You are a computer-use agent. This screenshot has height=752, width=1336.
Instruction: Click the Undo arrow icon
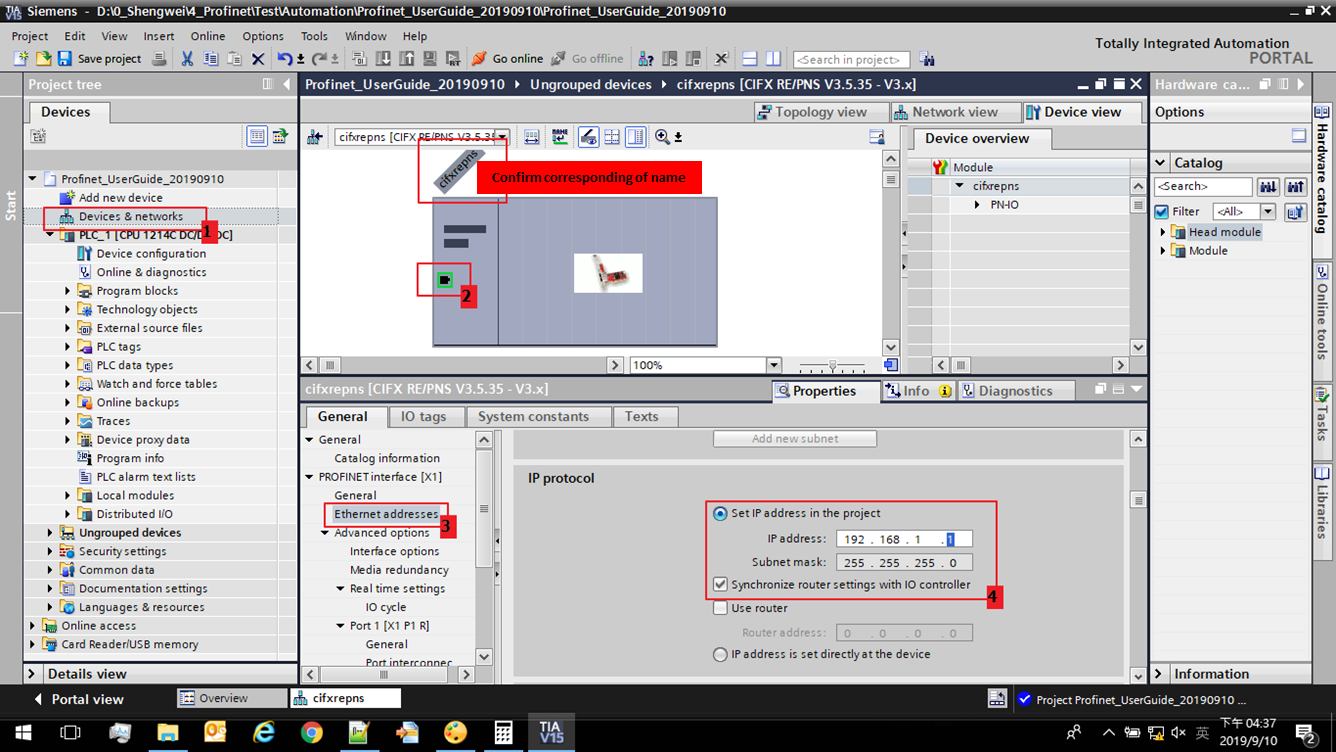(x=285, y=59)
